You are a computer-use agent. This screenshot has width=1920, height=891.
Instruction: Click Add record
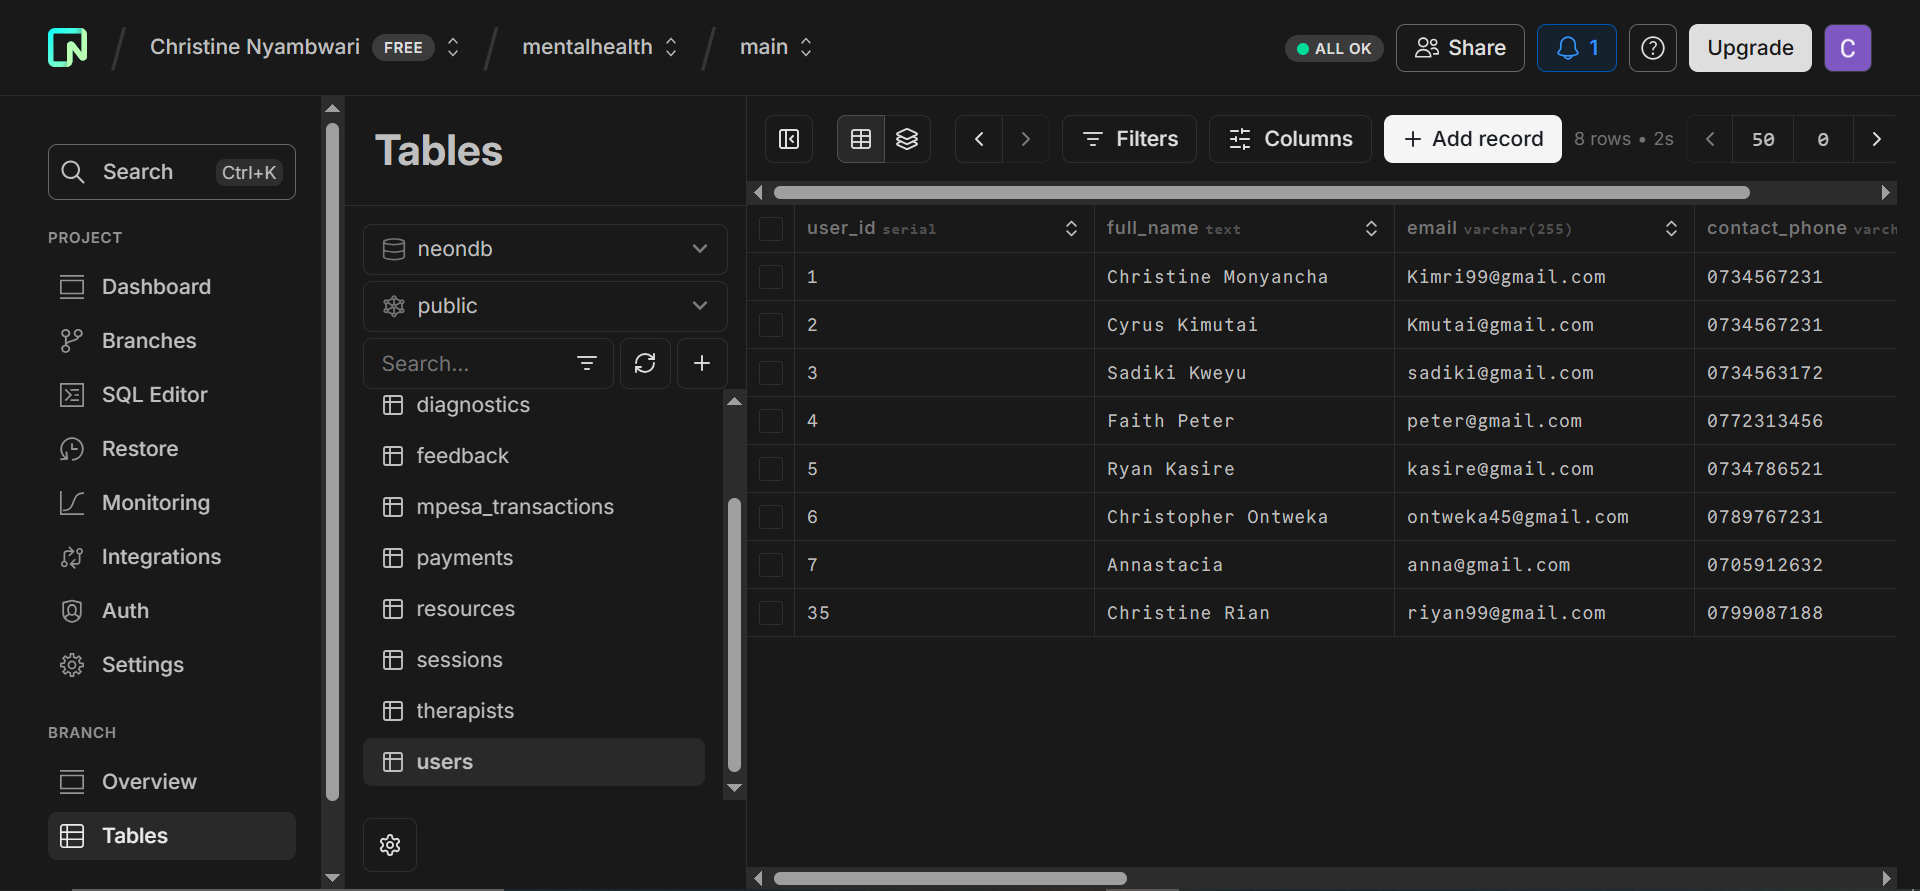1472,139
